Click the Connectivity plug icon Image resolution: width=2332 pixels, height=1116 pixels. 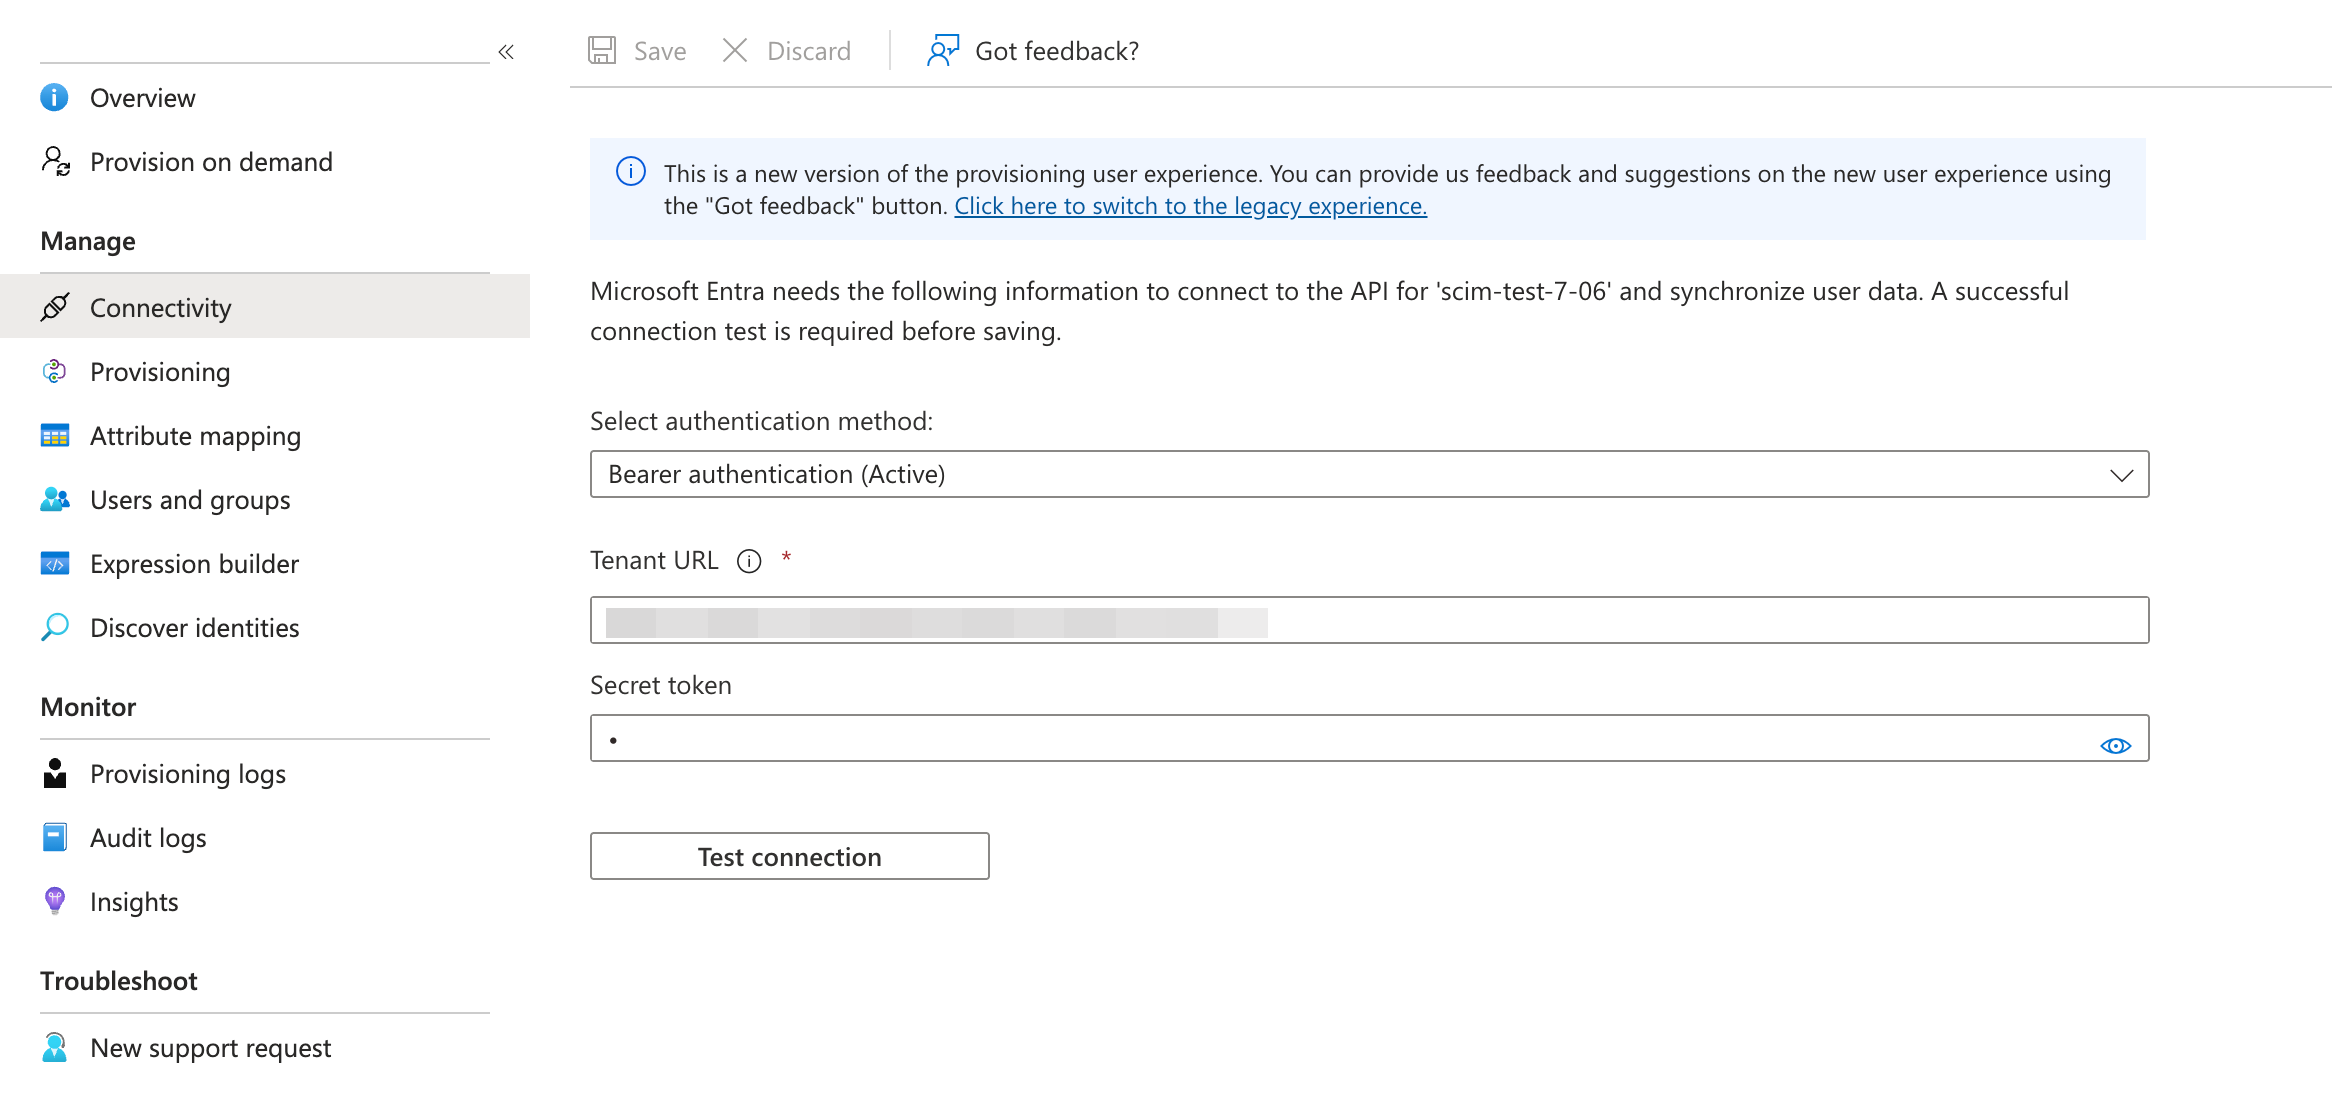pos(55,307)
